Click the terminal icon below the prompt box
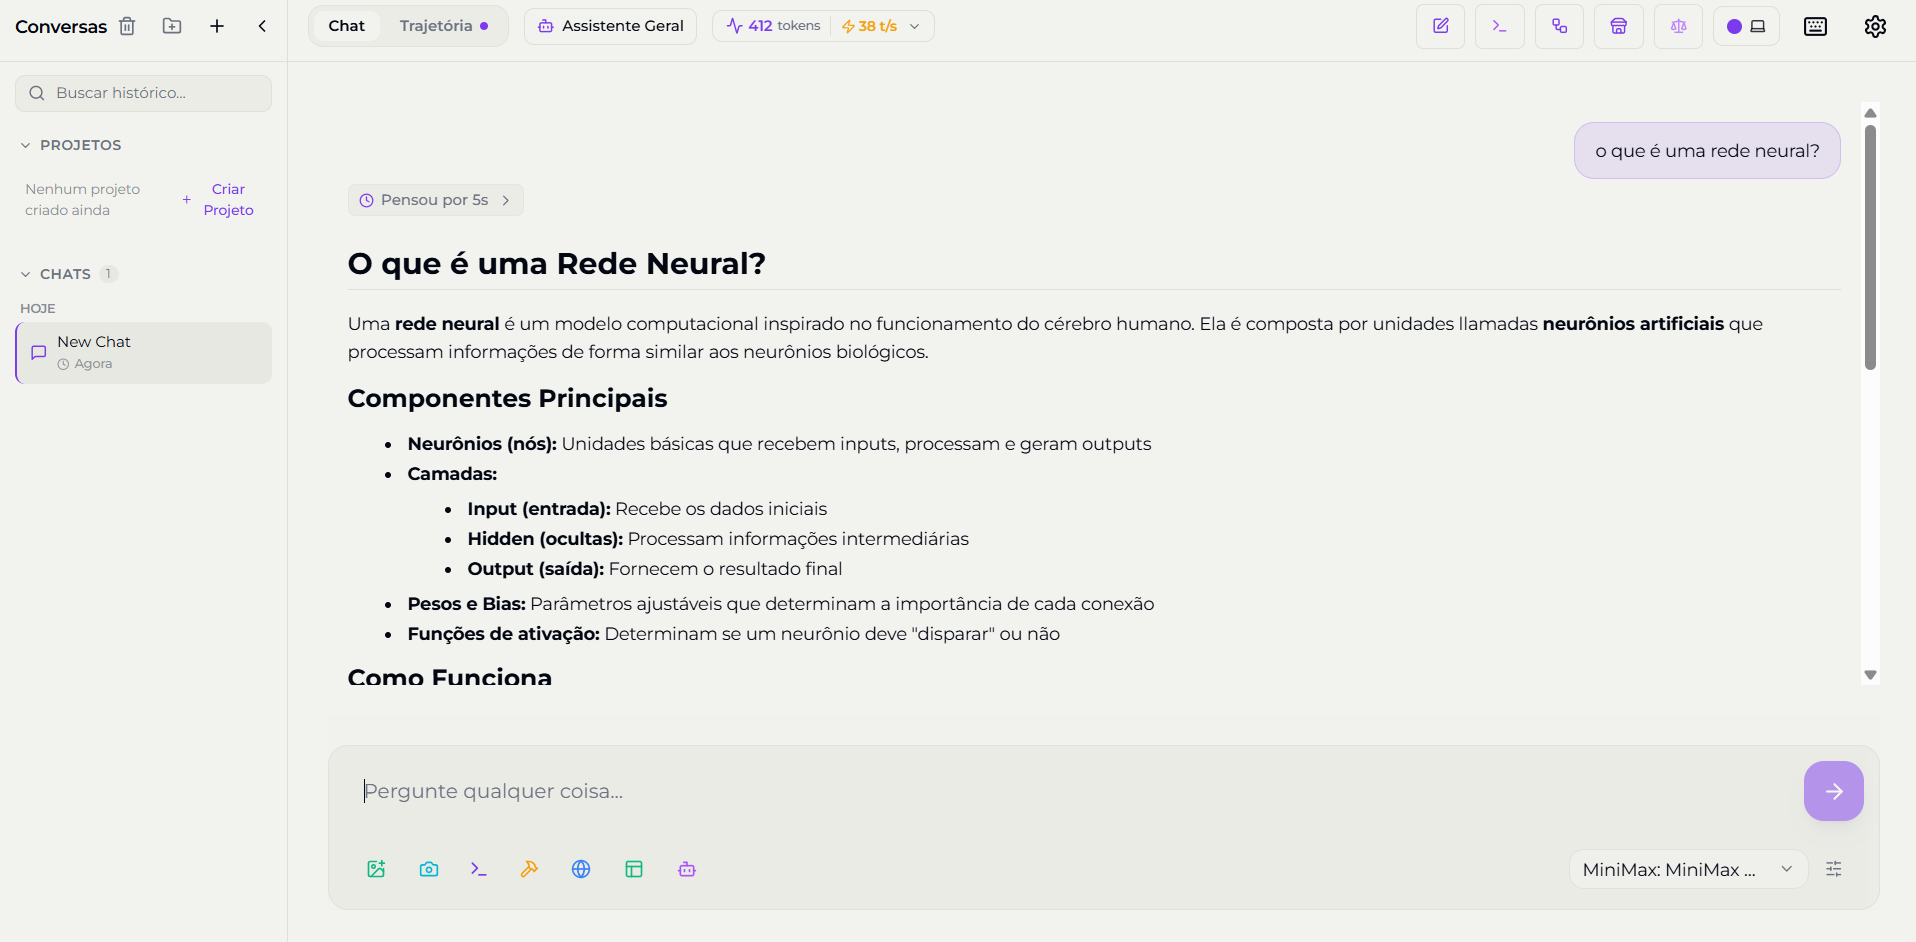The width and height of the screenshot is (1916, 942). [479, 869]
